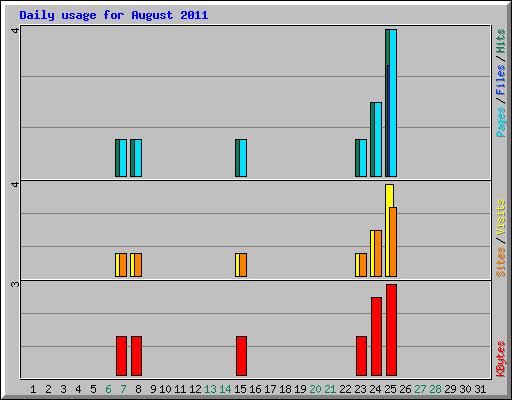The height and width of the screenshot is (400, 512).
Task: Click day label '2' on the x-axis
Action: [x=48, y=389]
